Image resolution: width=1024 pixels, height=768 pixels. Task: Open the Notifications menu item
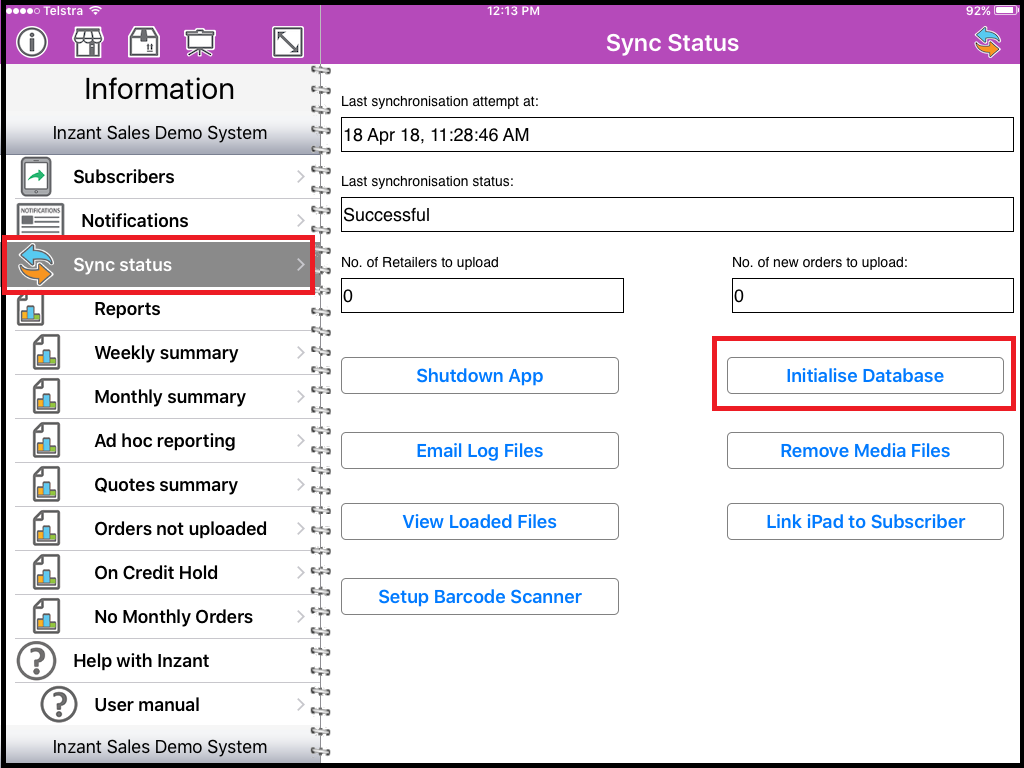tap(161, 220)
